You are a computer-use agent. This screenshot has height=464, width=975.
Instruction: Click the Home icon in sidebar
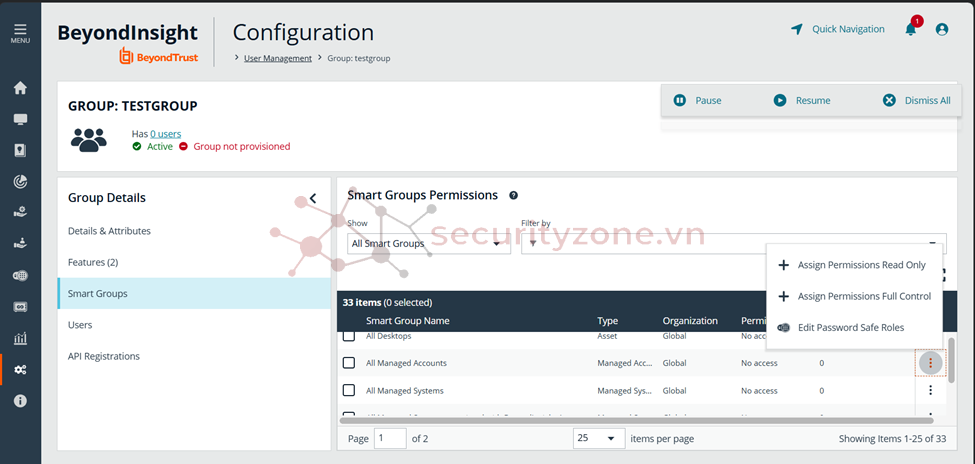coord(20,88)
